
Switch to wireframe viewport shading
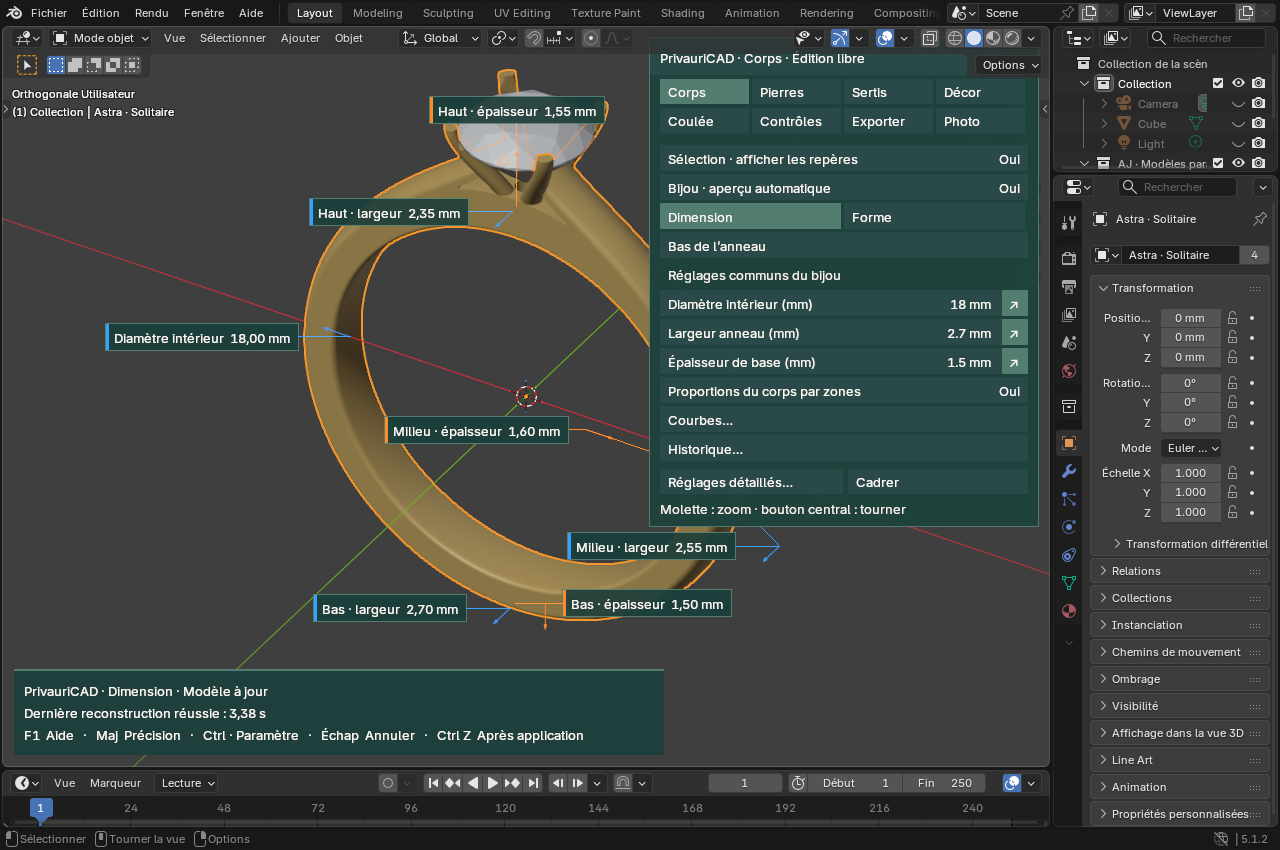click(954, 38)
